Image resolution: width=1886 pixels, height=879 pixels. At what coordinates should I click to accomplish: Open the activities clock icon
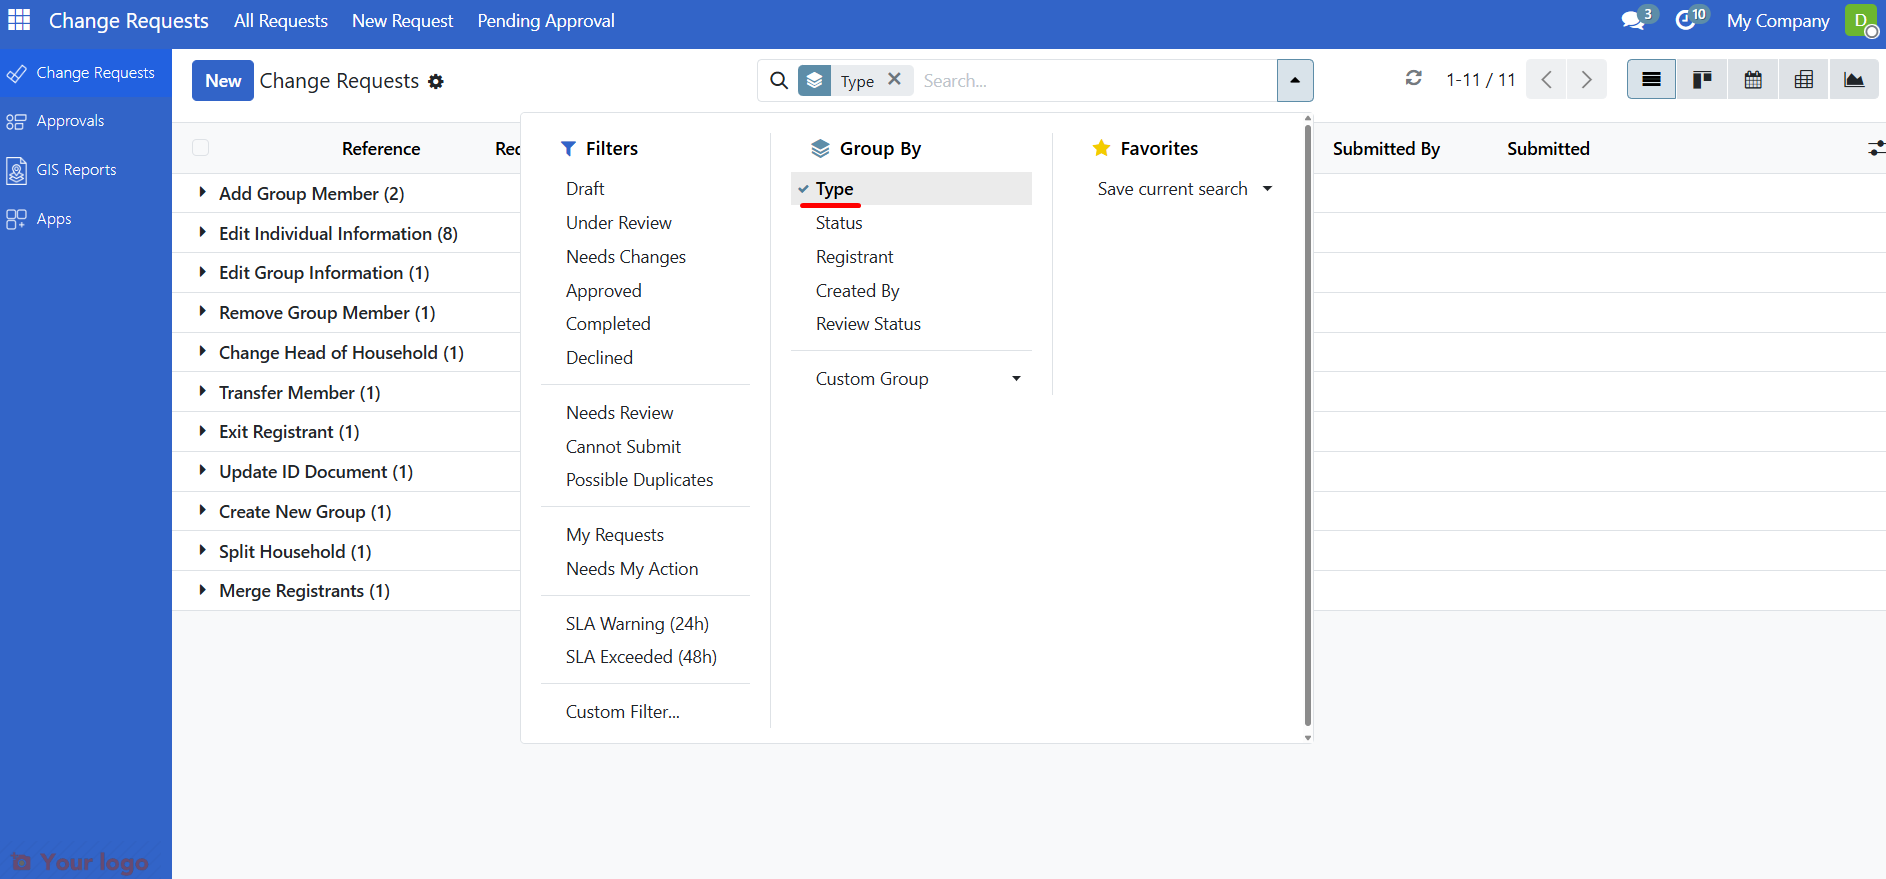point(1686,20)
